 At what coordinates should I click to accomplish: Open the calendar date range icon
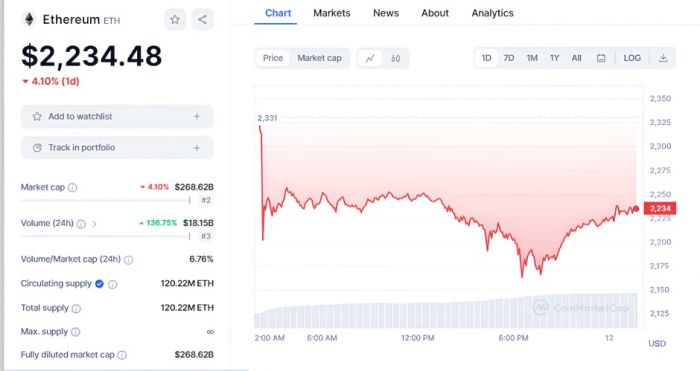pos(601,58)
